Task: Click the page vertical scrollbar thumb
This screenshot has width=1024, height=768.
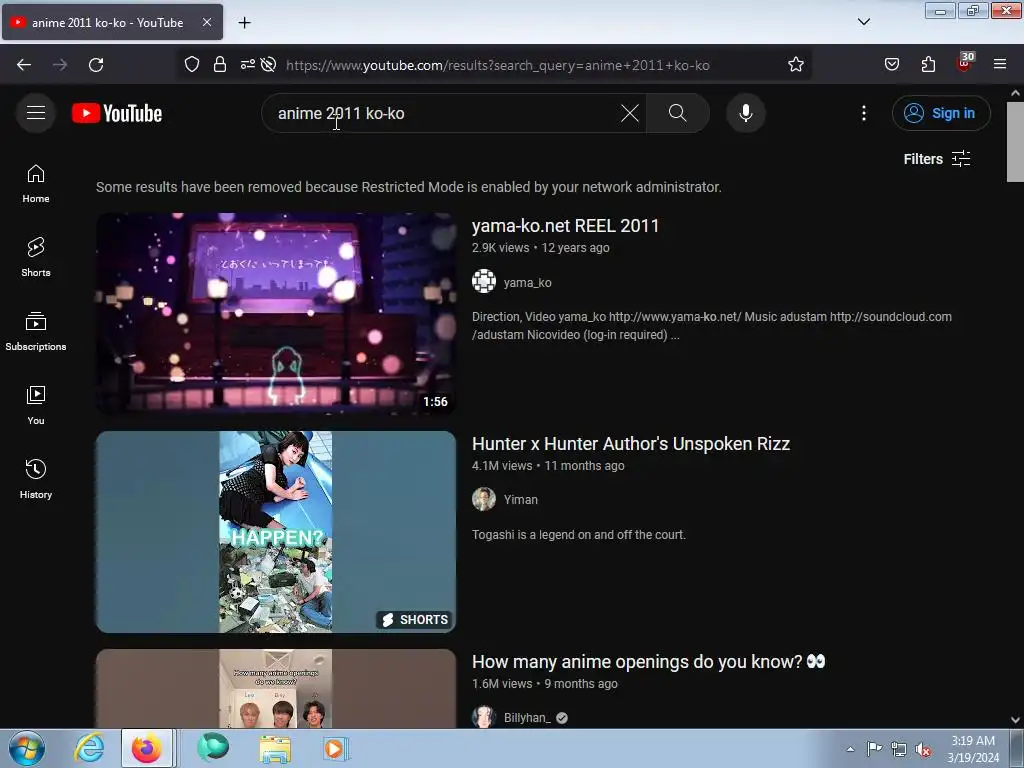Action: click(x=1015, y=142)
